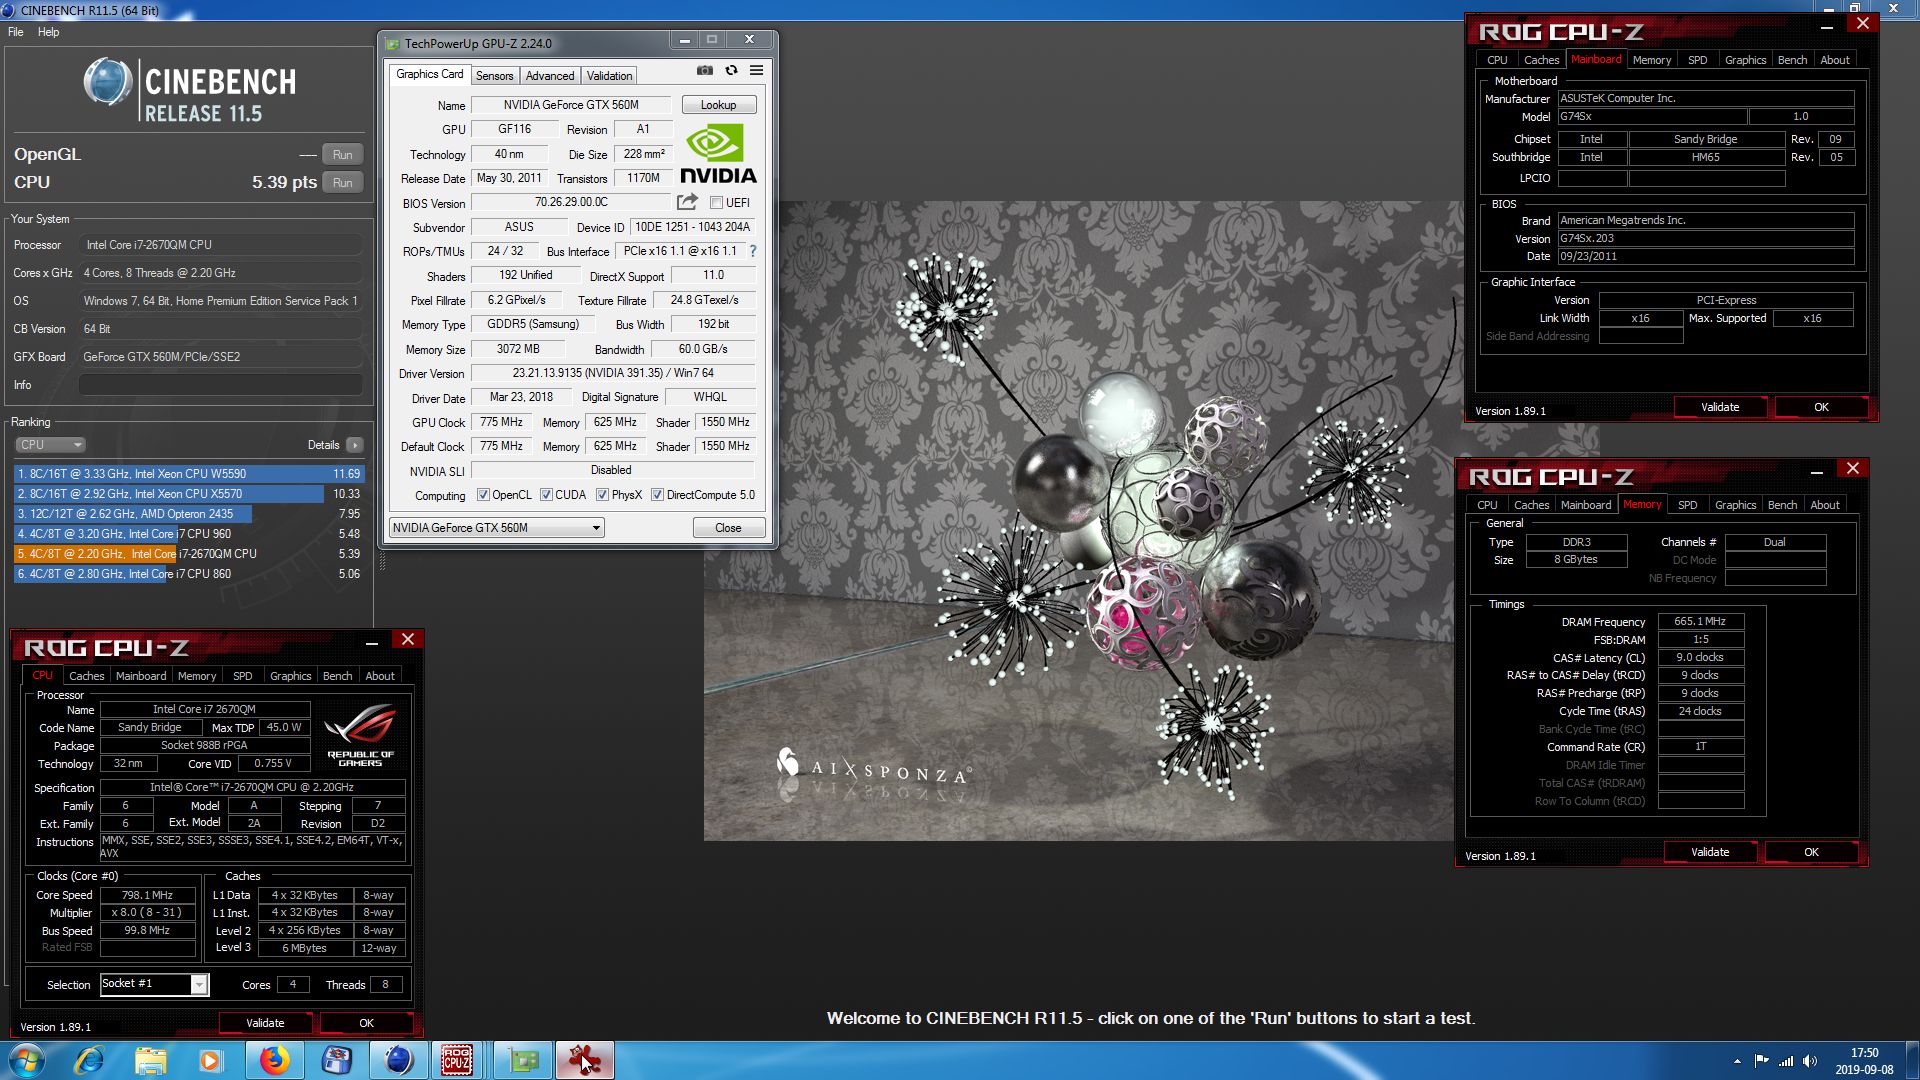Click the volume speaker tray icon

coord(1810,1061)
